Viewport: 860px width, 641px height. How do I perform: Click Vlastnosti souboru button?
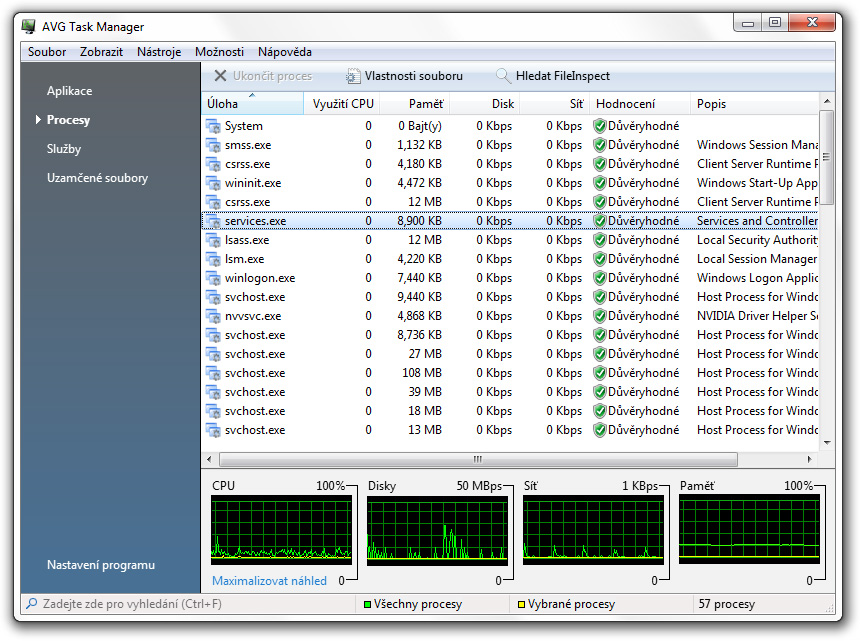(x=404, y=76)
